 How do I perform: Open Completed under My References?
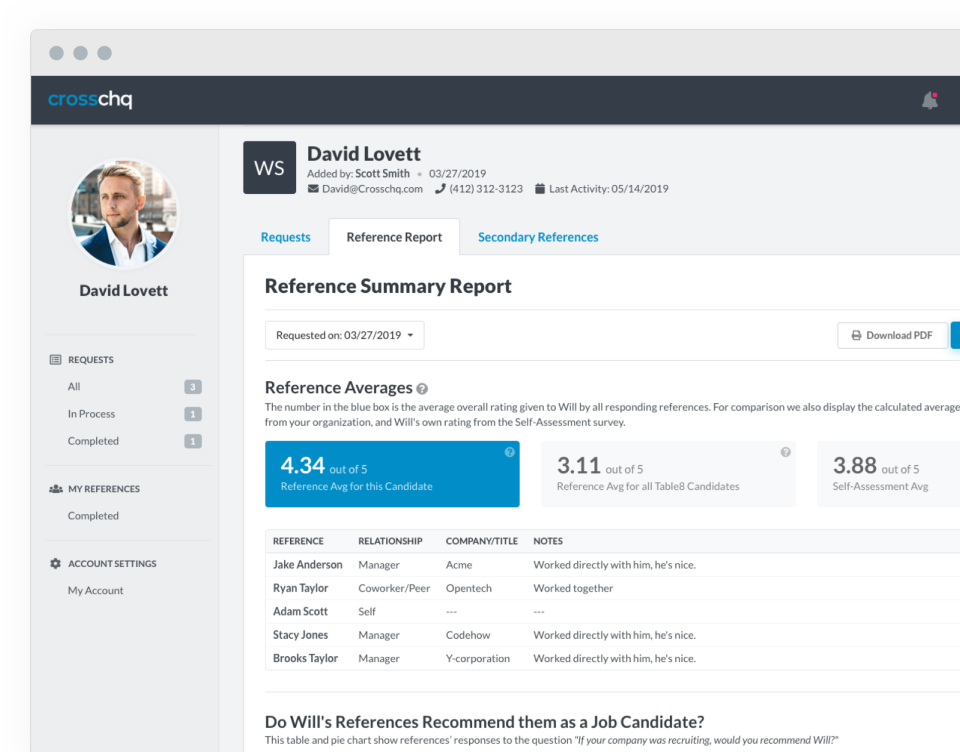[93, 516]
